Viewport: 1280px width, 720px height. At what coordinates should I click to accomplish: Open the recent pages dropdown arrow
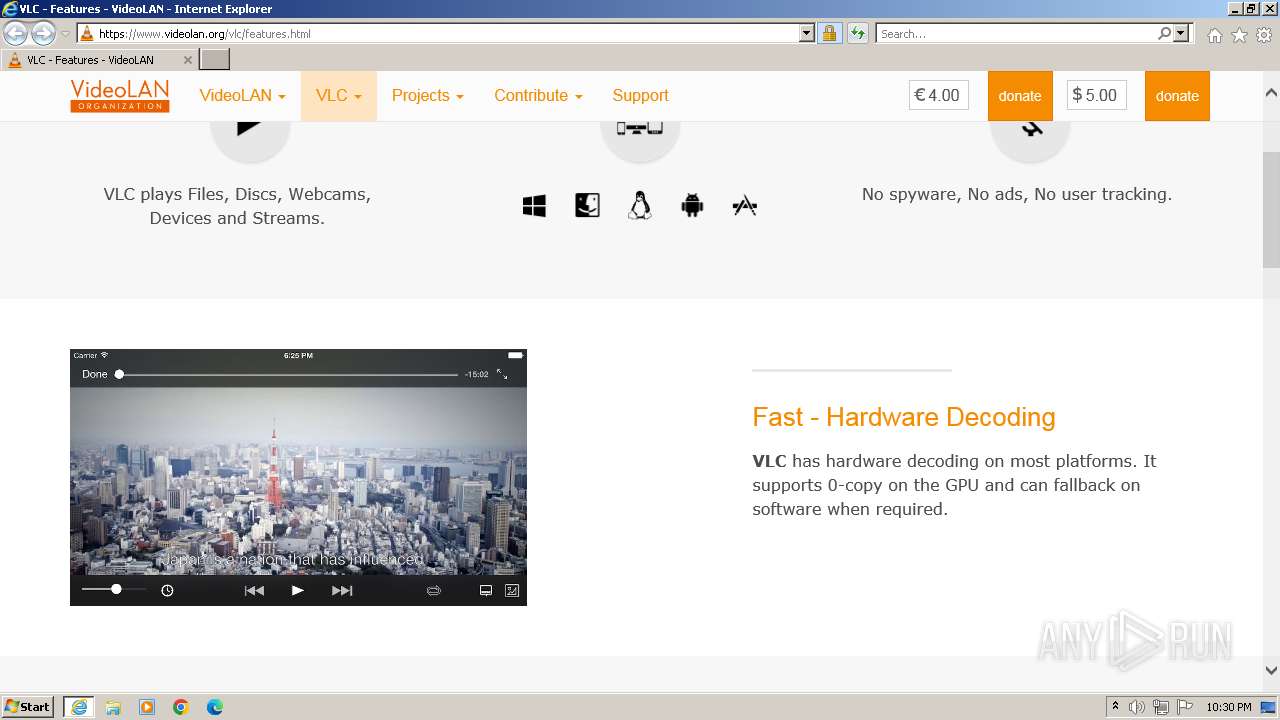coord(65,34)
